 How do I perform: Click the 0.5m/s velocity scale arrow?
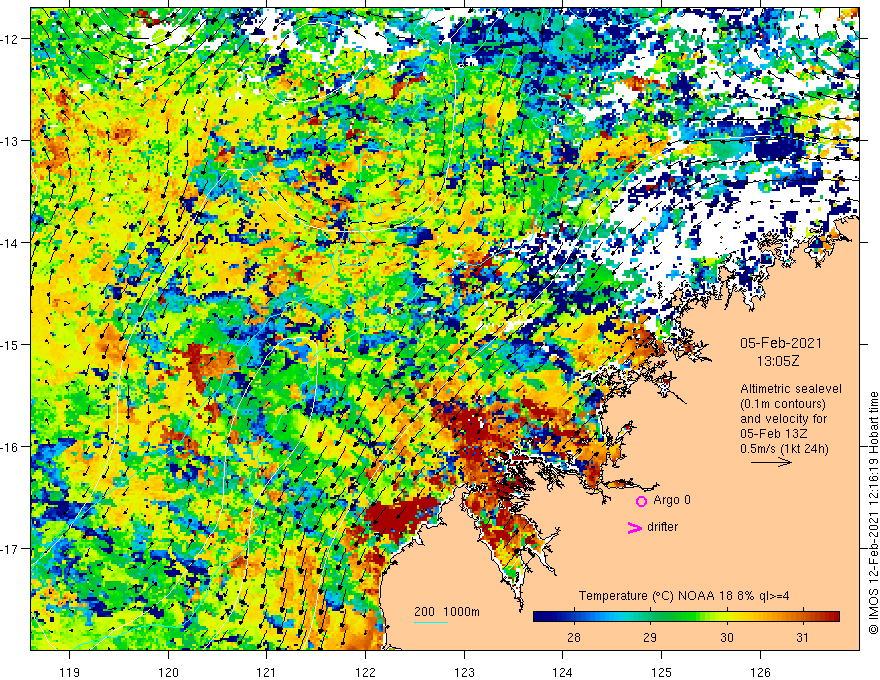pos(772,462)
